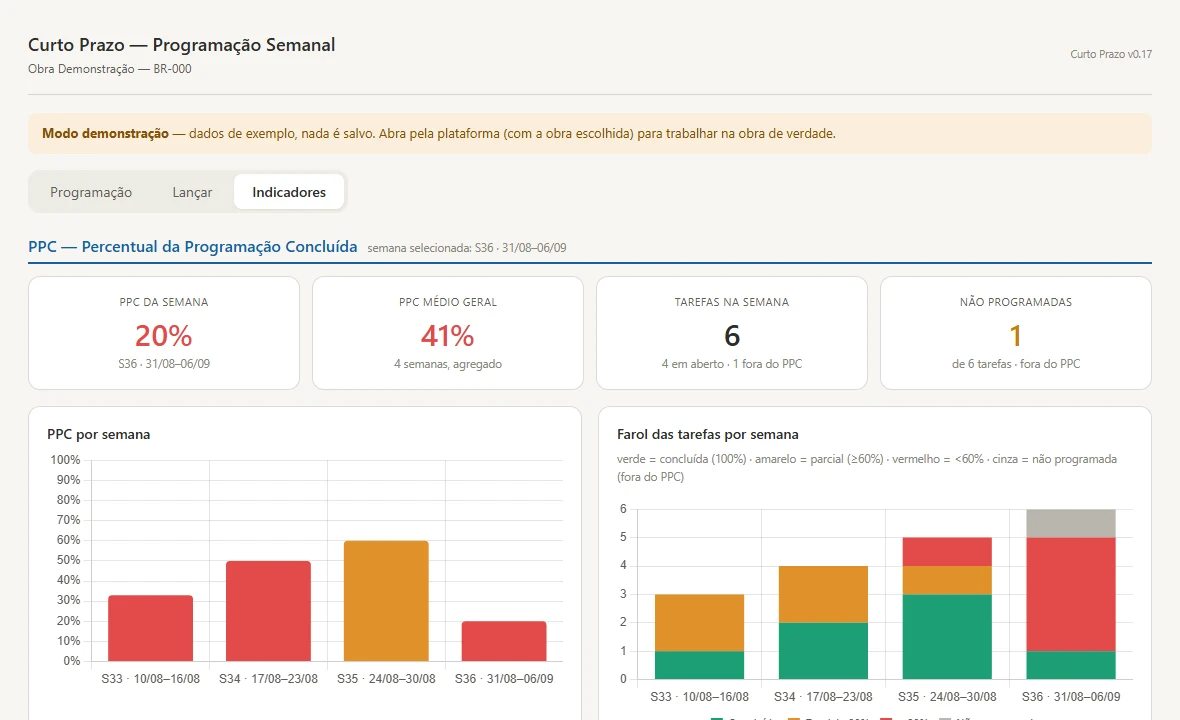Click the gray S36 segment in Farol chart
Viewport: 1180px width, 720px height.
coord(1071,524)
